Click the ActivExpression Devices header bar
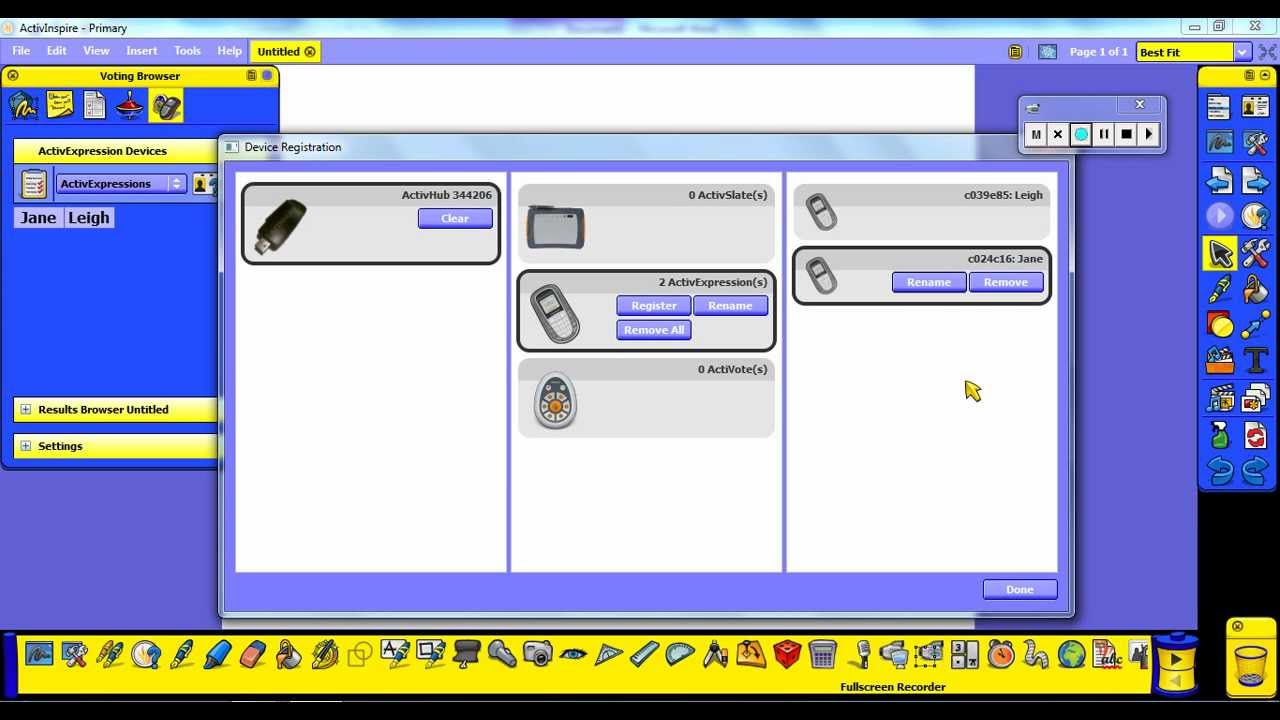 [116, 151]
